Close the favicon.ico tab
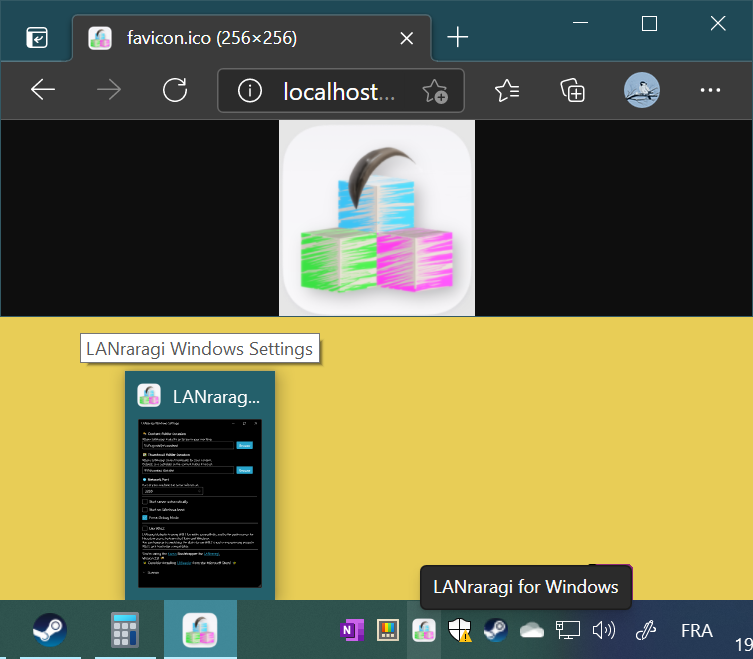Viewport: 753px width, 659px height. tap(407, 38)
